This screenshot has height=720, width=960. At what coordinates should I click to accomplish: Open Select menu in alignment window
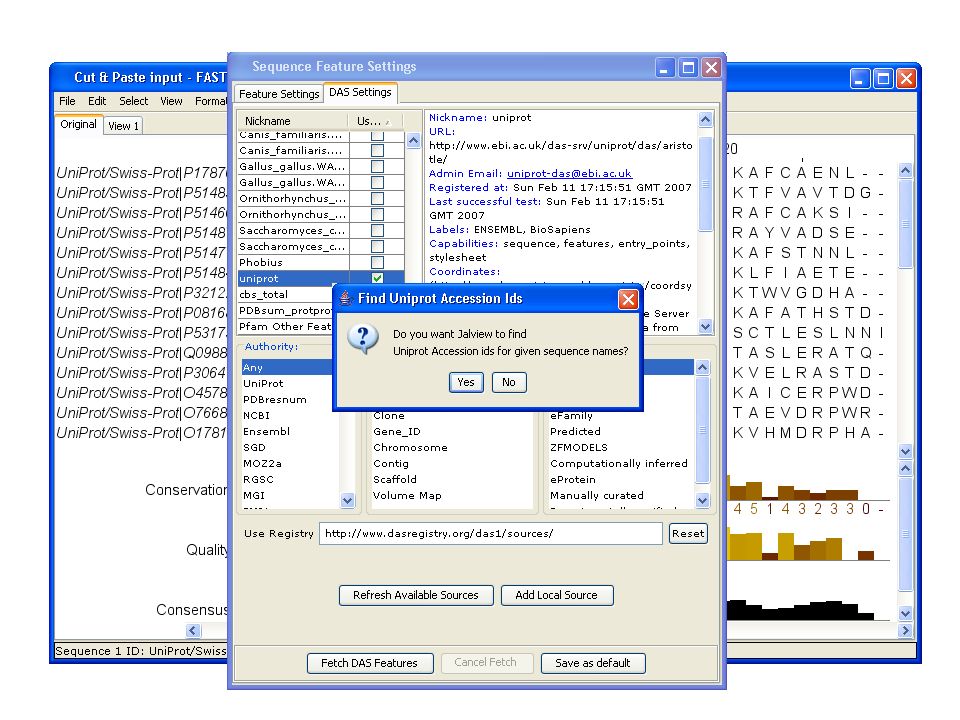tap(133, 101)
